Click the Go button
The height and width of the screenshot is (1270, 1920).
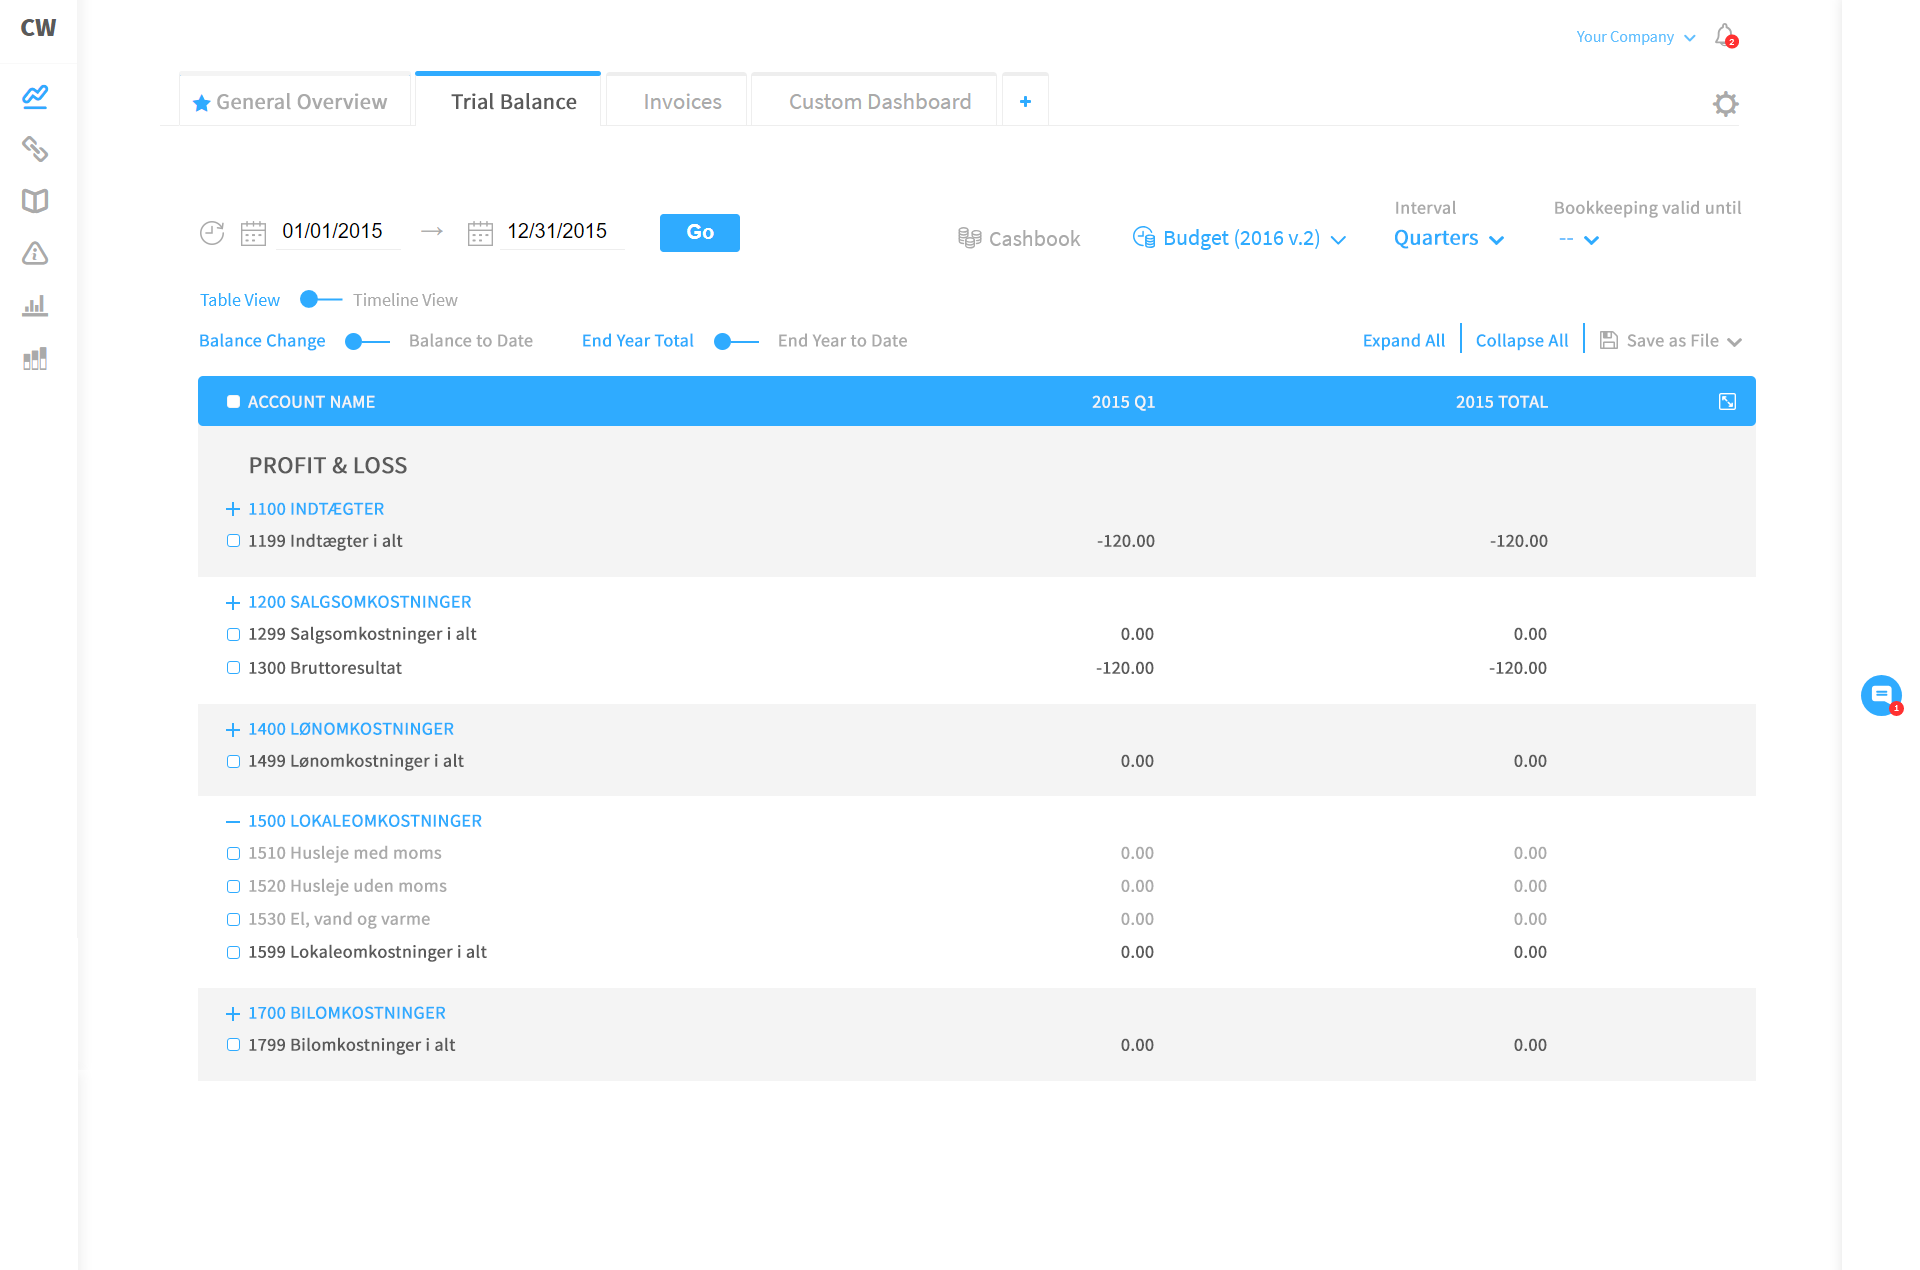coord(700,233)
